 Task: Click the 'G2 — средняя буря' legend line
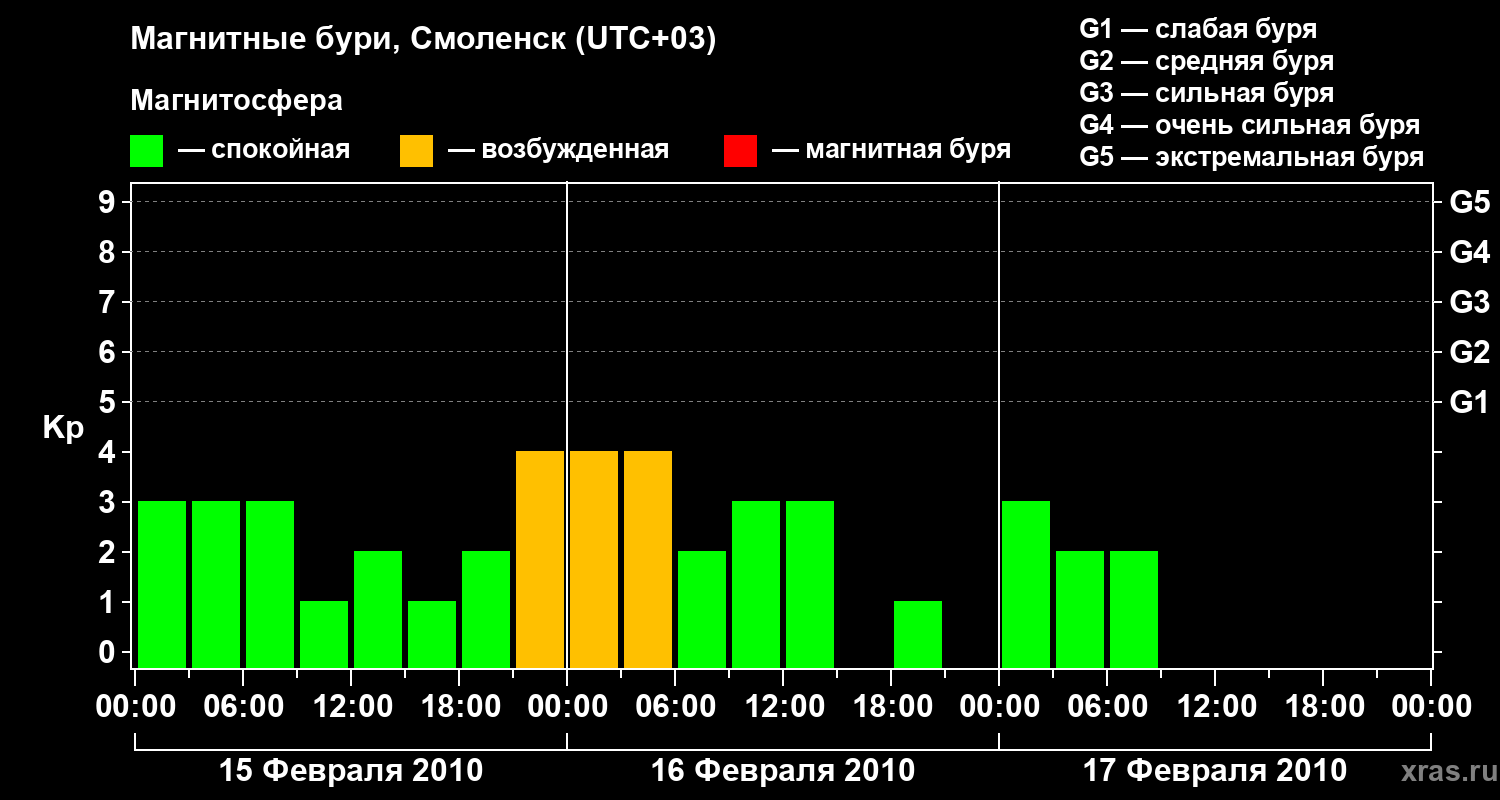click(1207, 61)
